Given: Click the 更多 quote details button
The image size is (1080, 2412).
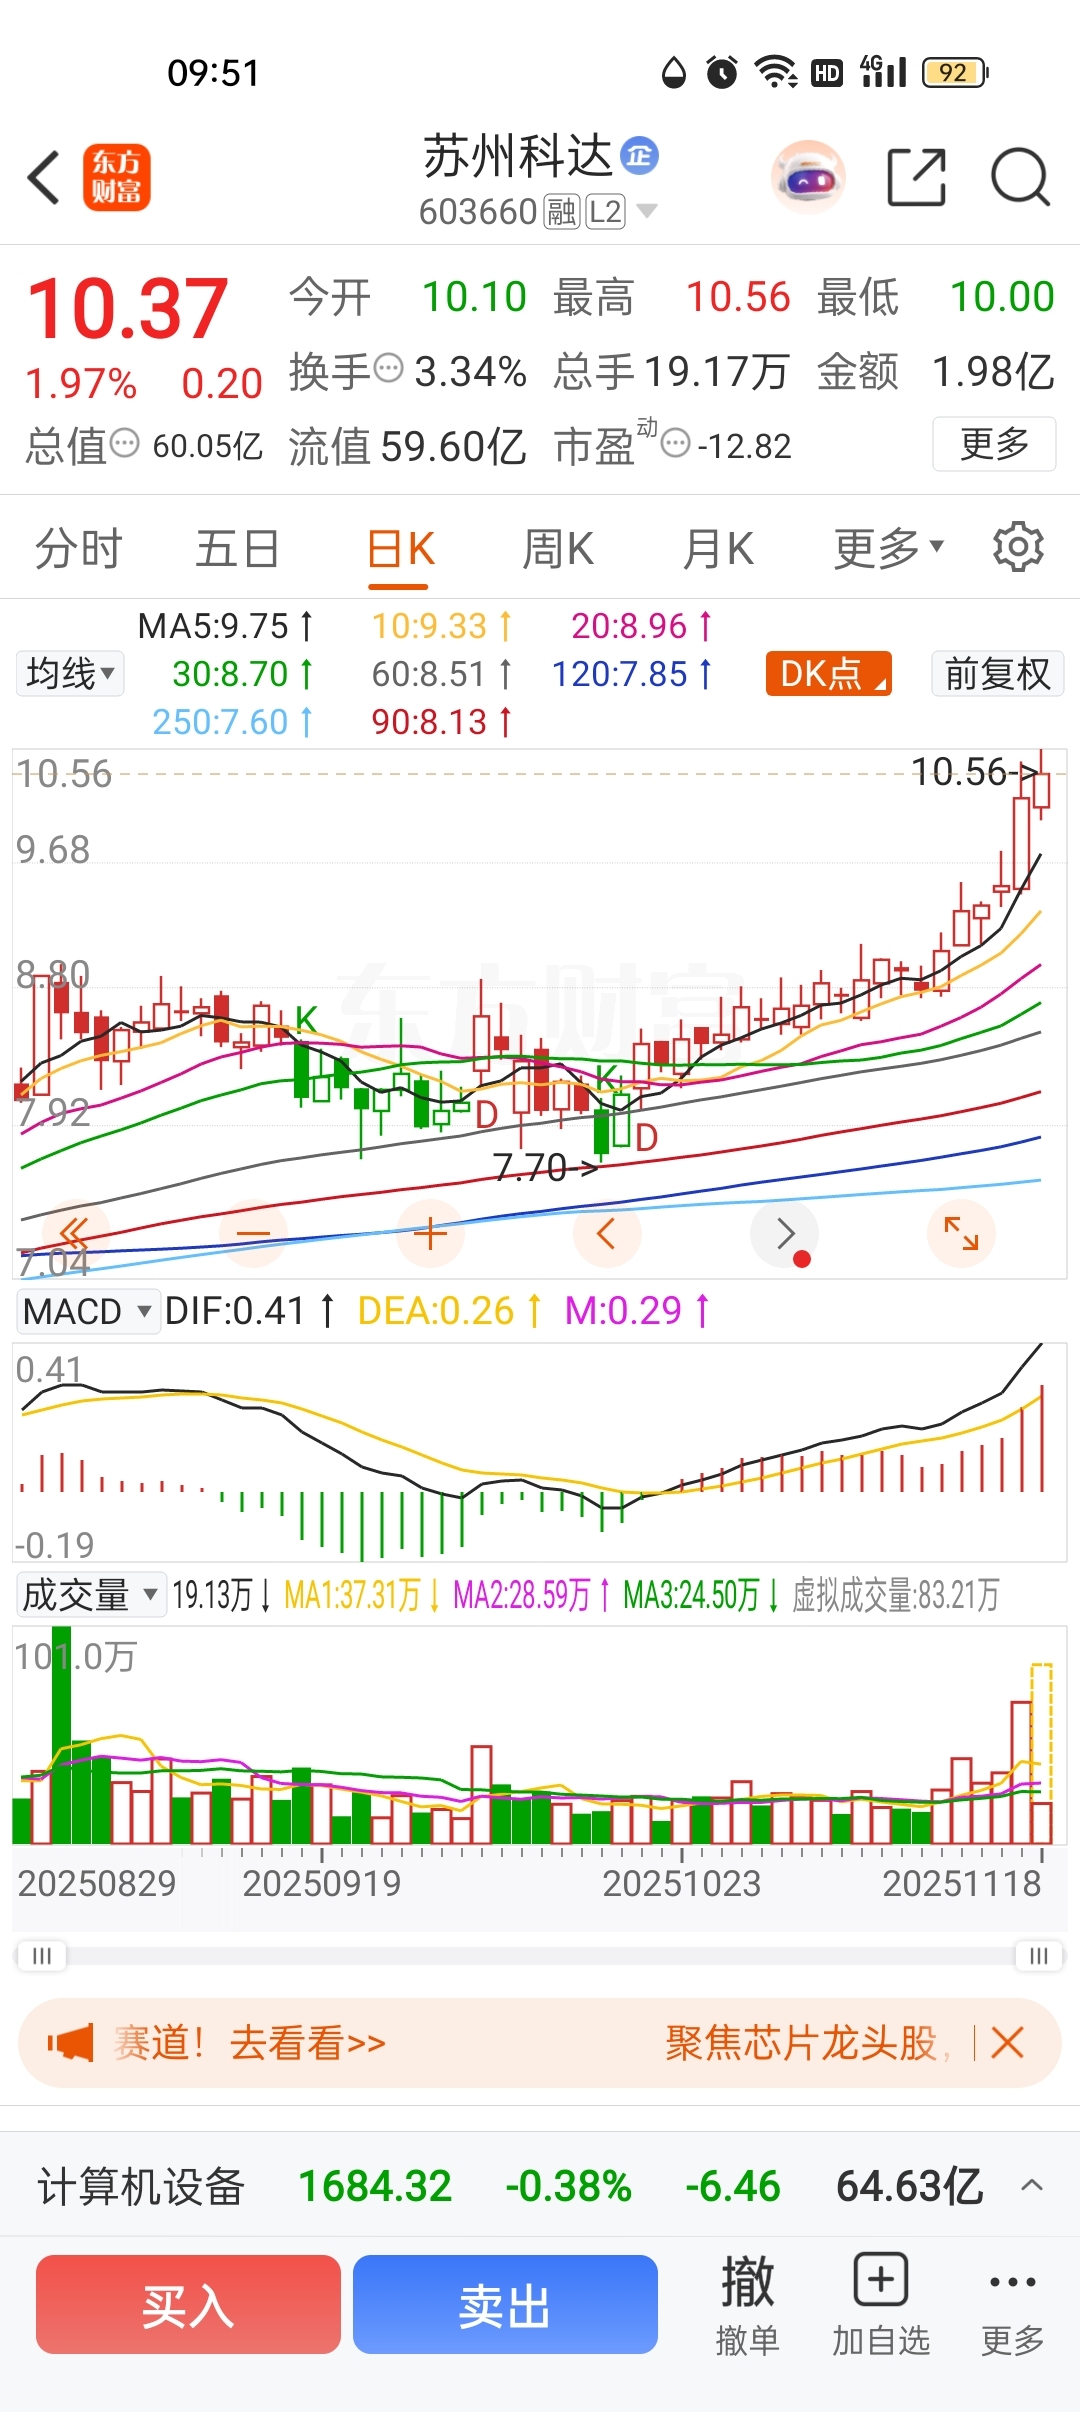Looking at the screenshot, I should click(994, 443).
